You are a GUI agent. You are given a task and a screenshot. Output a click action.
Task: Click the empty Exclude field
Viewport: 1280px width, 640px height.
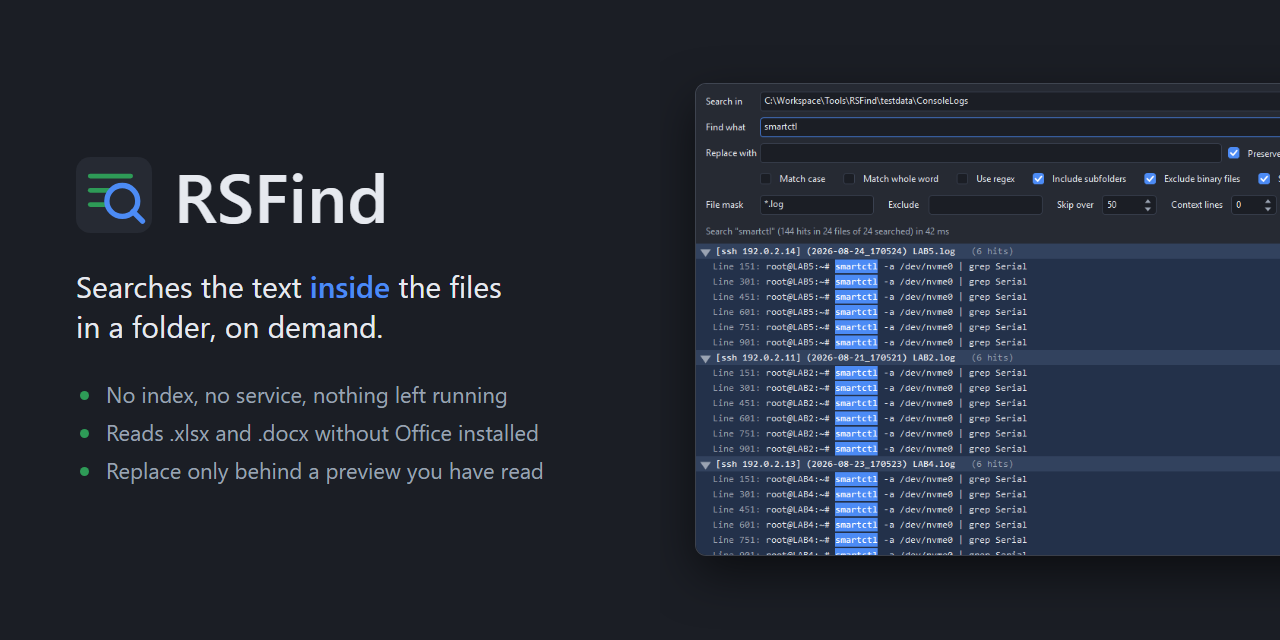click(985, 205)
